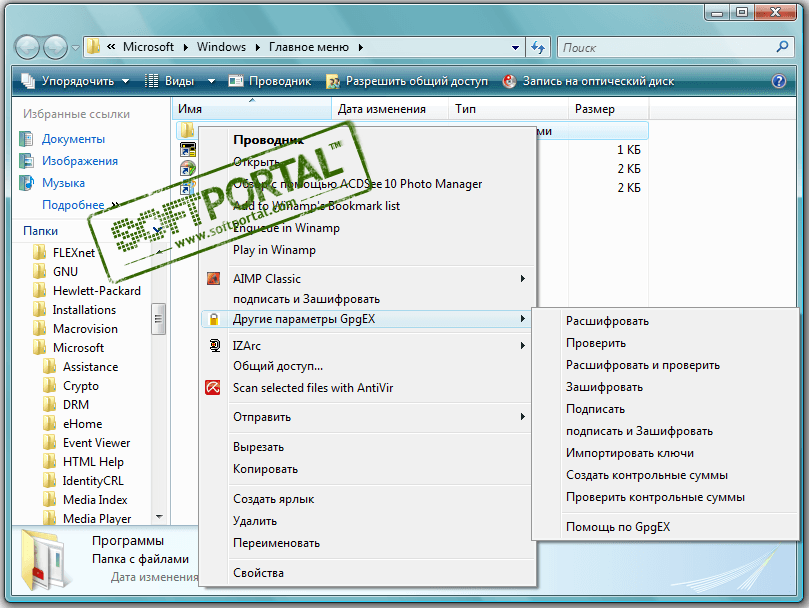
Task: Click the GpgEX padlock icon
Action: tap(214, 319)
